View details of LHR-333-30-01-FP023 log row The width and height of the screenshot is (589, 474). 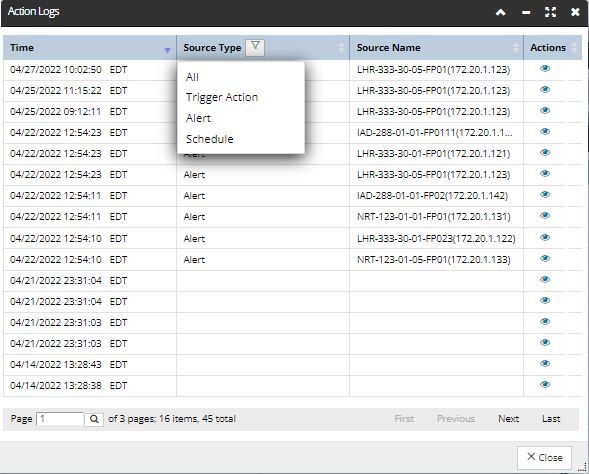[545, 238]
